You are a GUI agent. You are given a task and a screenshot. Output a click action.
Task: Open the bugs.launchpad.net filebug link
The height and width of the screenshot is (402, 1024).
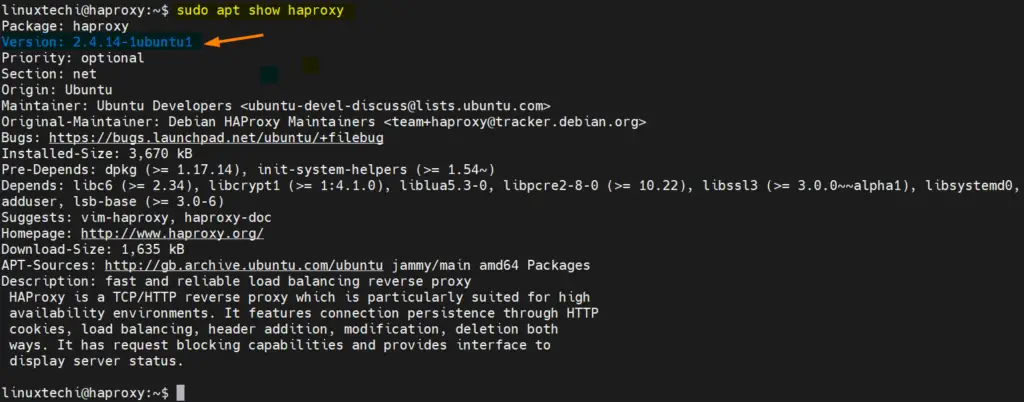[216, 138]
